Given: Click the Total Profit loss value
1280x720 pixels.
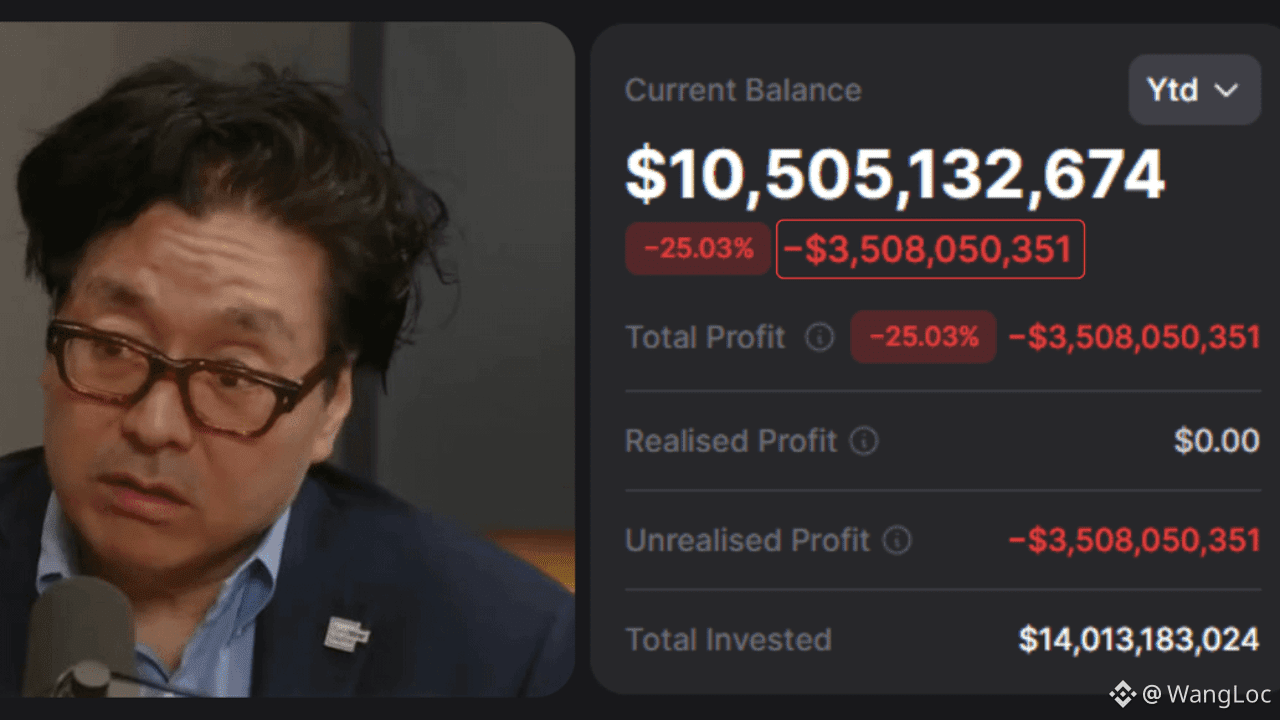Looking at the screenshot, I should [1134, 338].
